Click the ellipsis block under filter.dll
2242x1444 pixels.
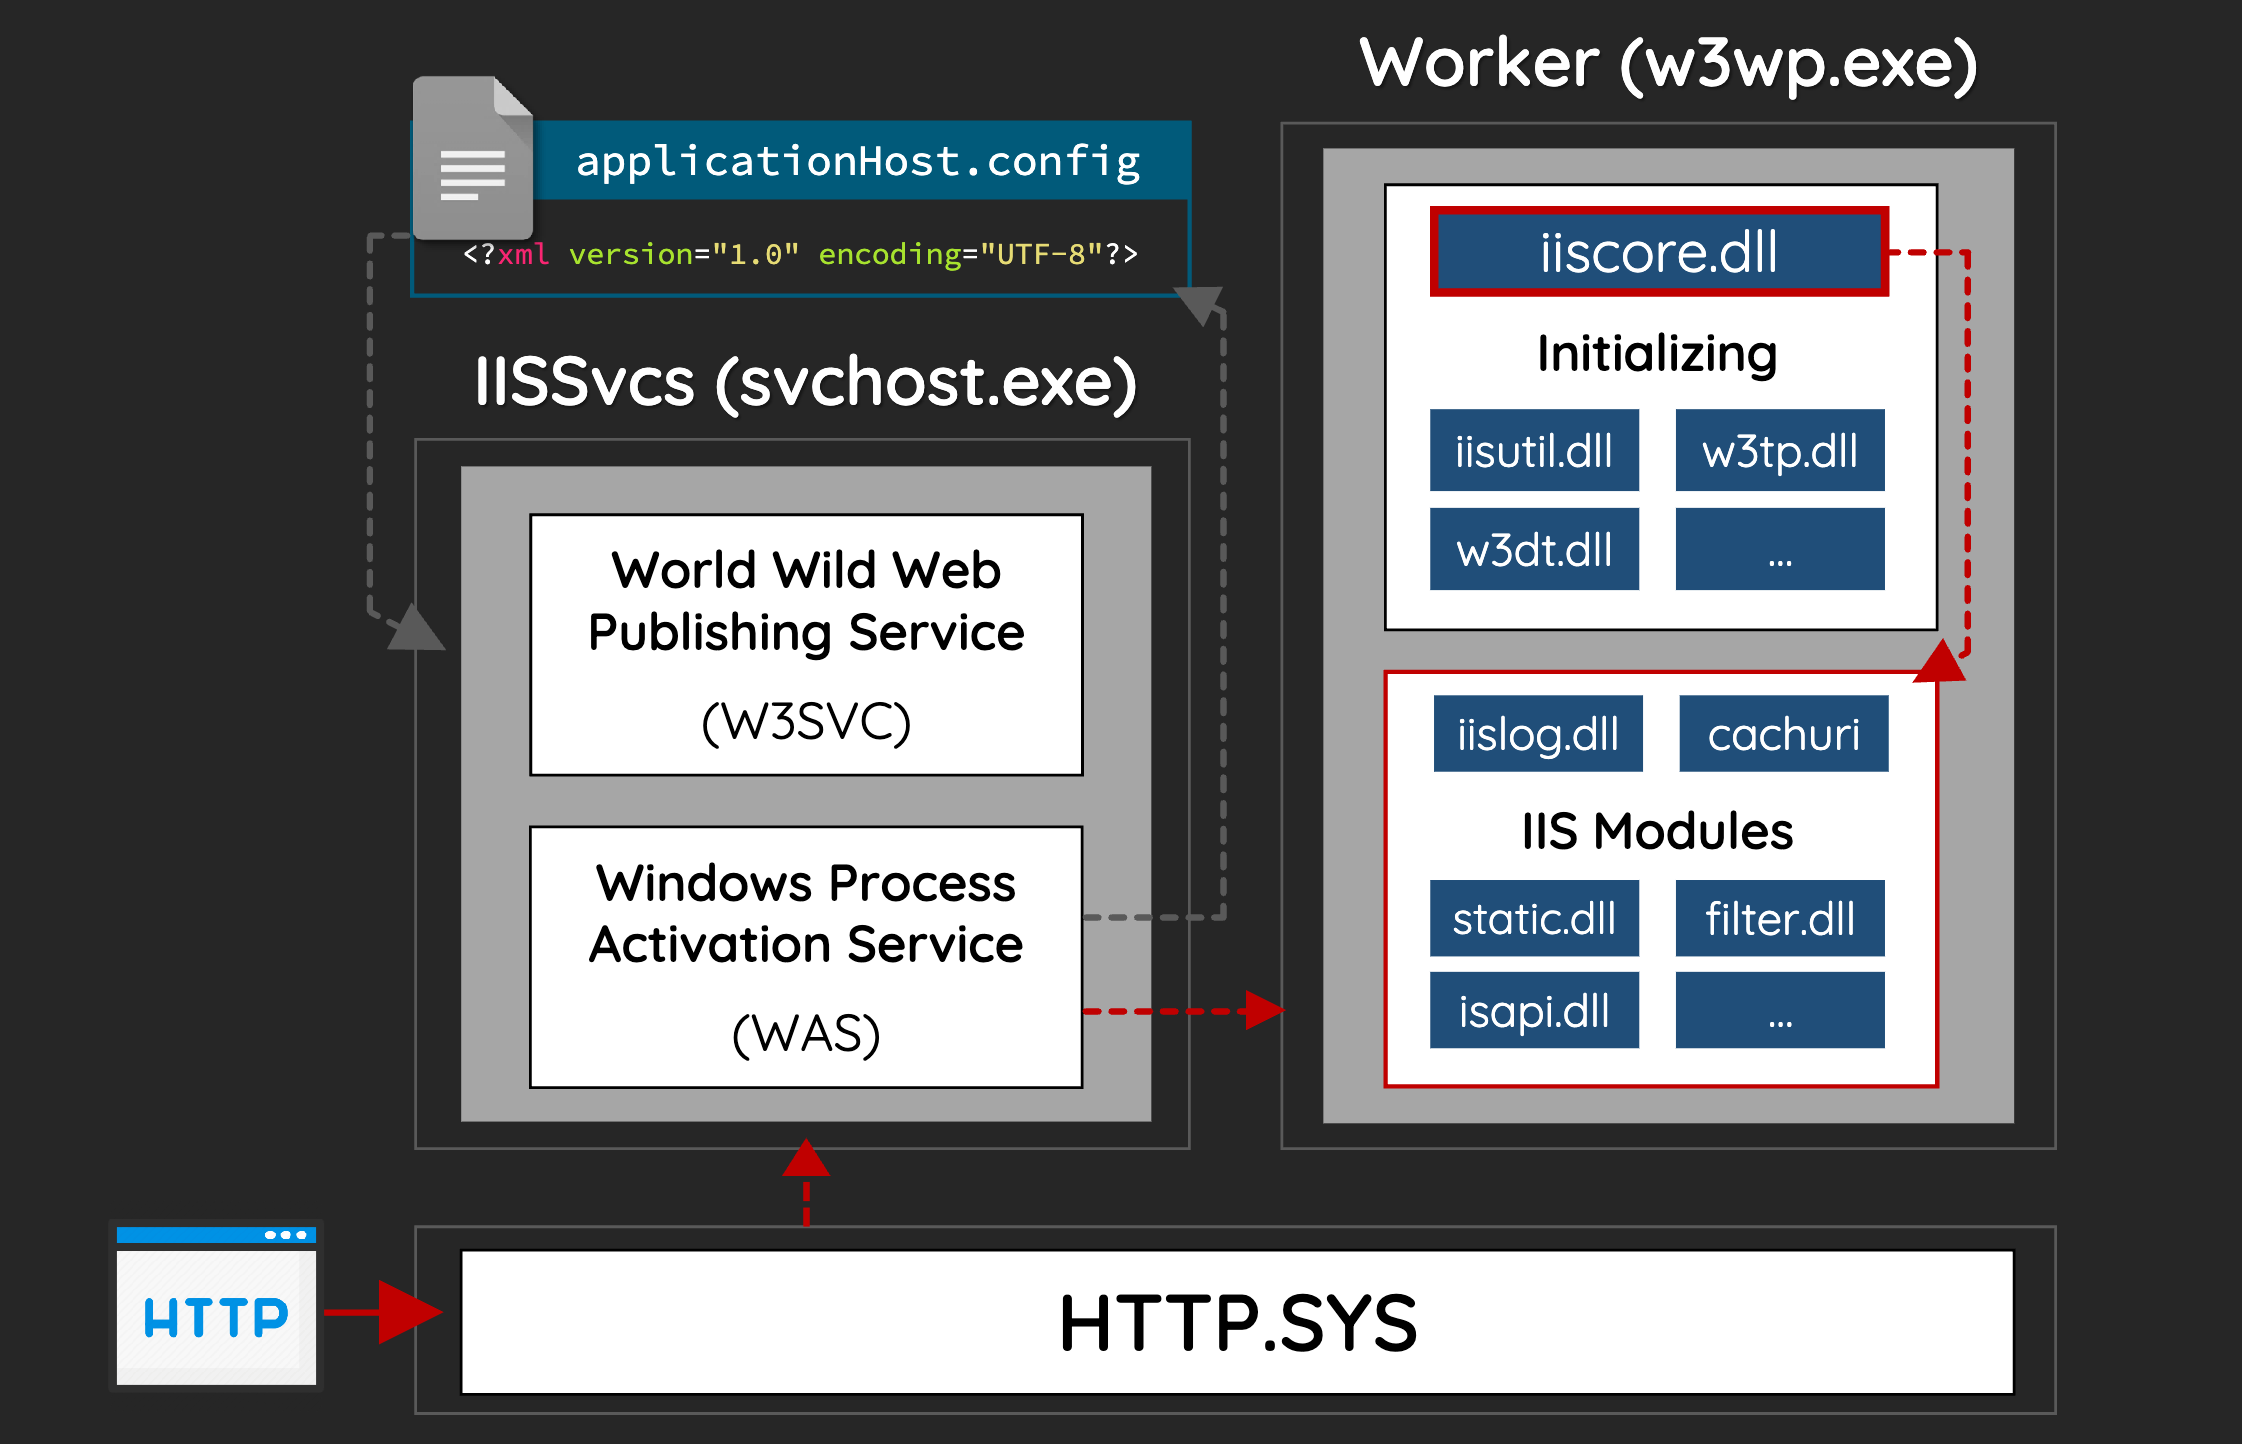tap(1780, 1010)
